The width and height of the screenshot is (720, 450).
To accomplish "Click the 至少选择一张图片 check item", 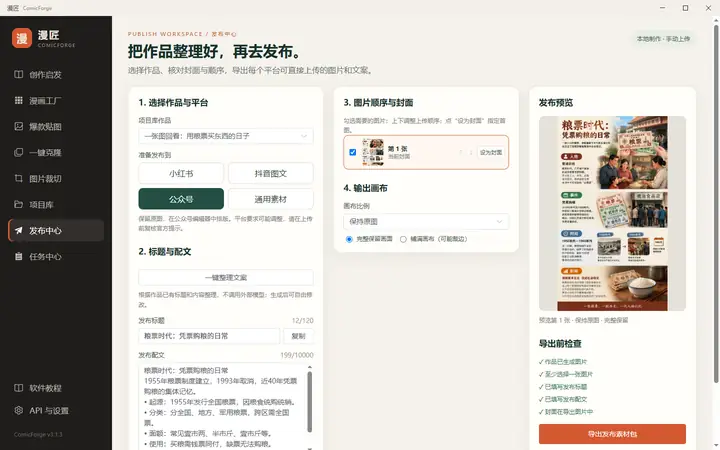I will coord(566,374).
